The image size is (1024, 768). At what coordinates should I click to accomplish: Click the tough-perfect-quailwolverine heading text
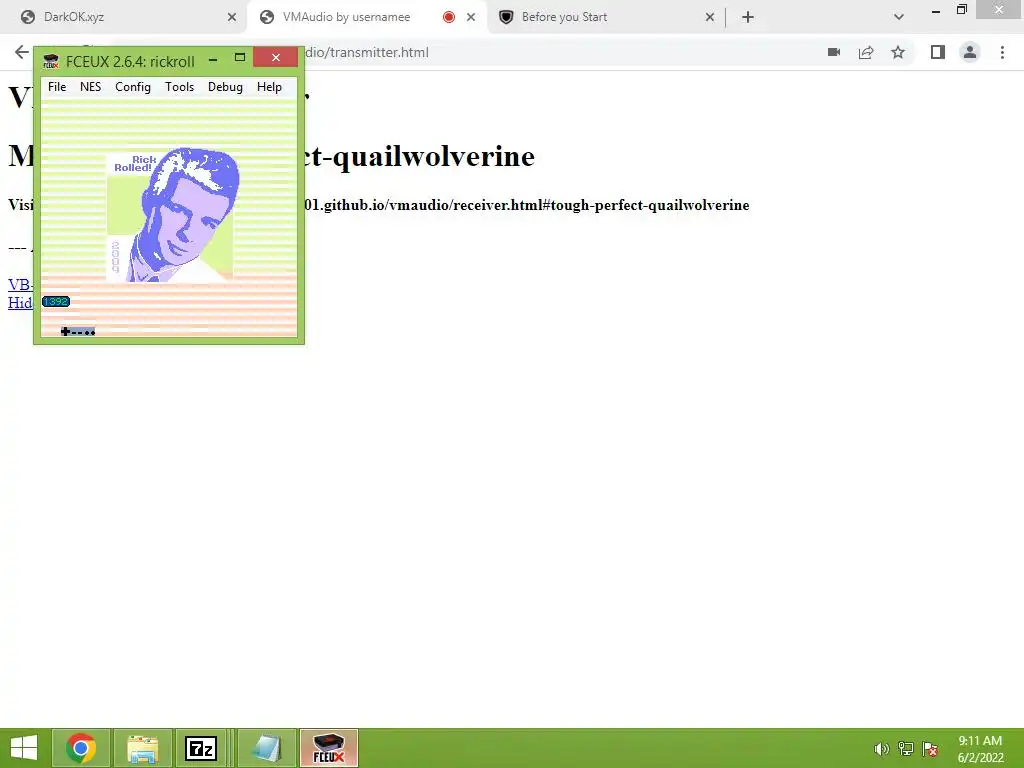[419, 156]
